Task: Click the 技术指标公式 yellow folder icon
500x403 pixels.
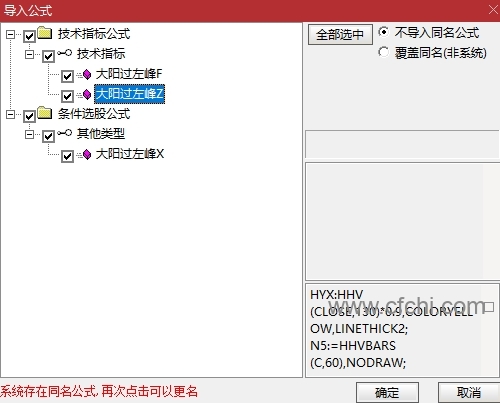Action: click(x=45, y=33)
